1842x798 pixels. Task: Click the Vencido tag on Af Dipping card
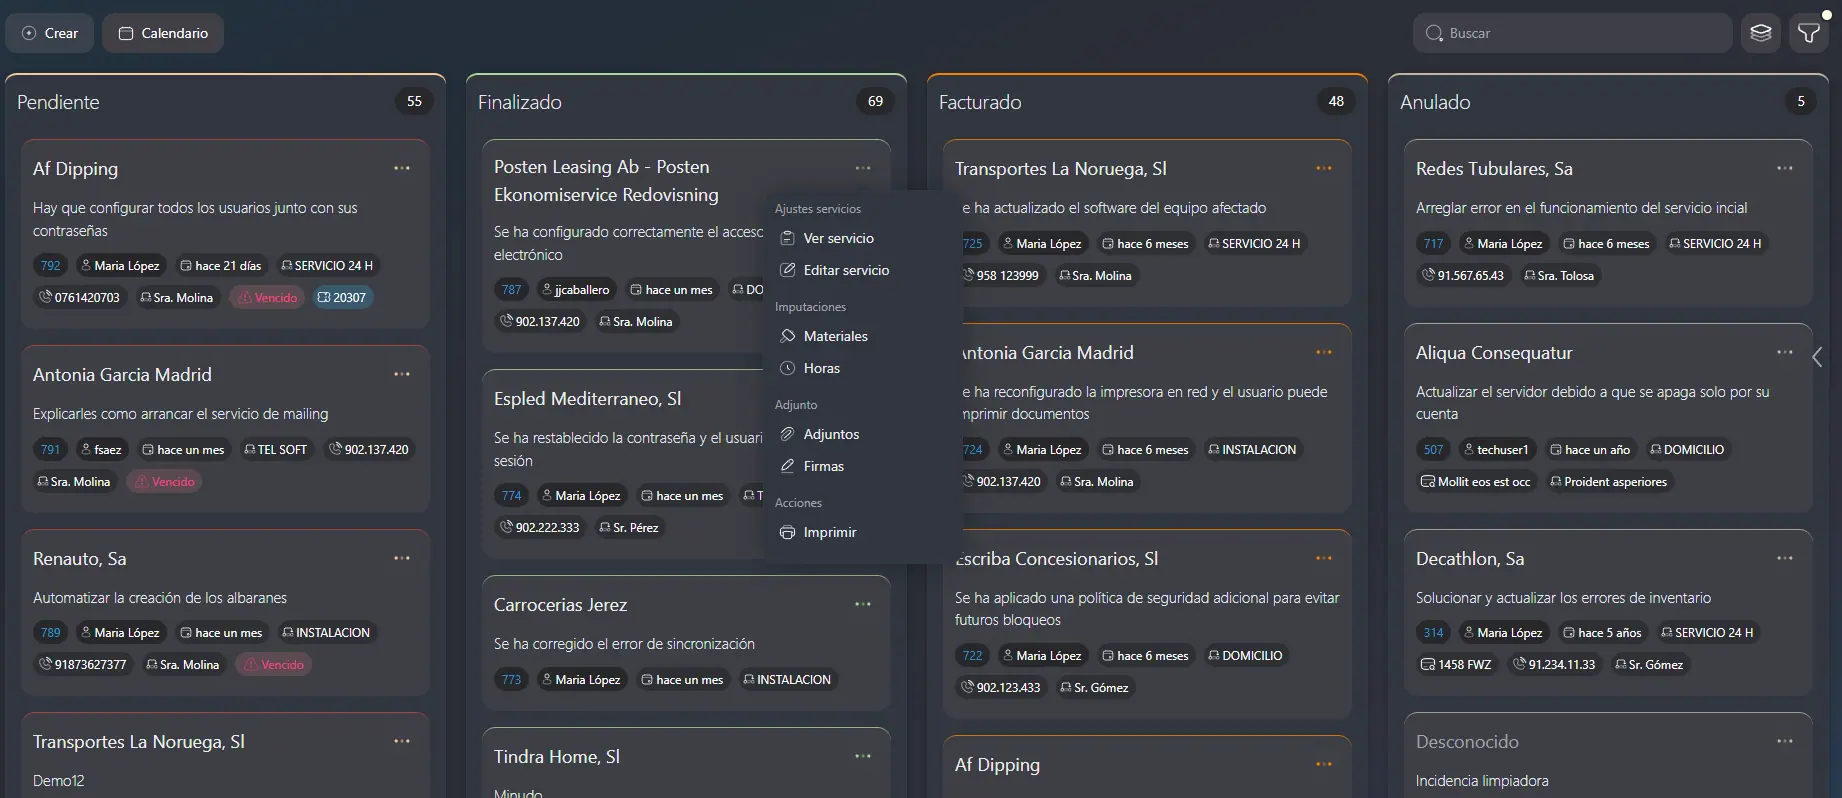(x=267, y=297)
